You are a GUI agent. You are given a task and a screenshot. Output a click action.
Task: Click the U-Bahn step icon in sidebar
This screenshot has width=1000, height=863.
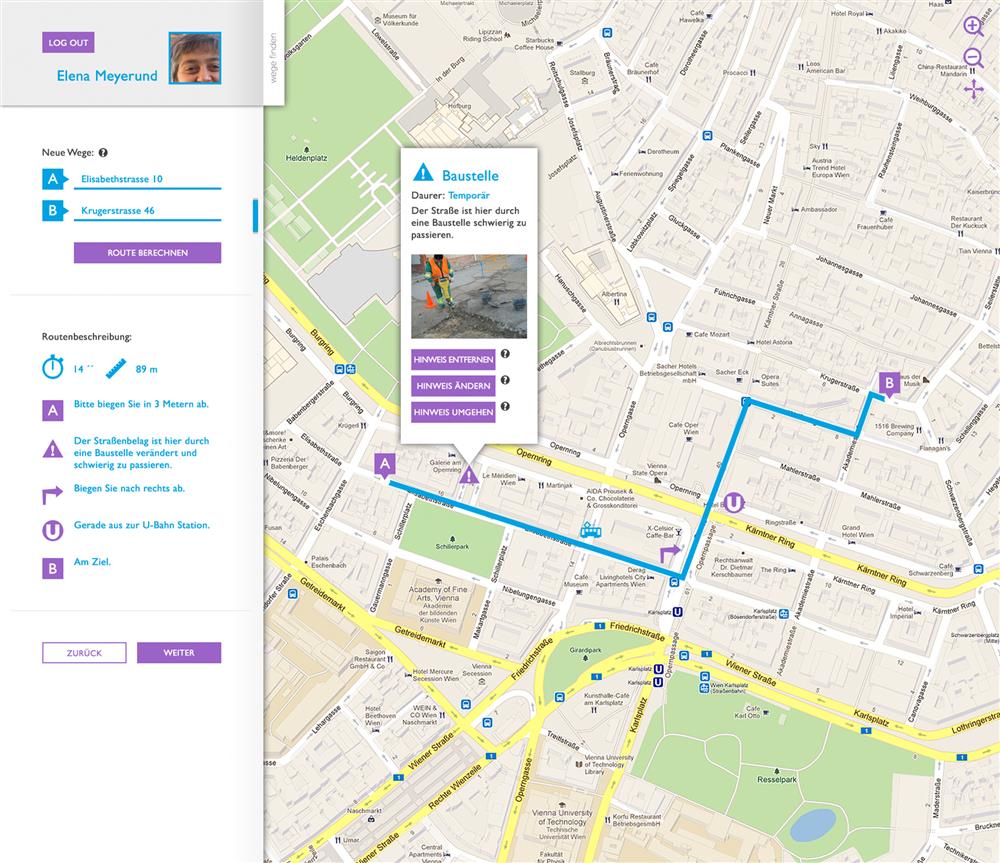(x=53, y=531)
